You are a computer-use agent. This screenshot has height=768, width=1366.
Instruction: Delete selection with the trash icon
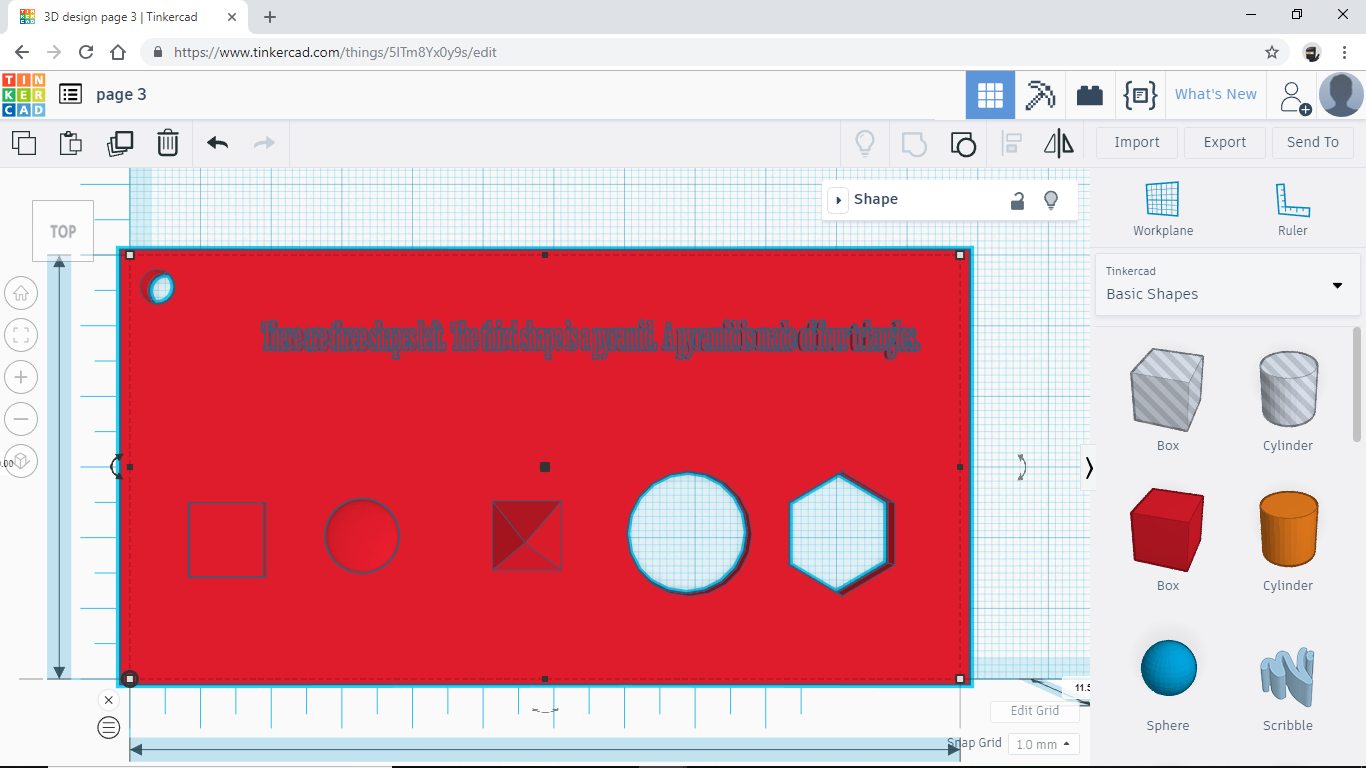[168, 143]
